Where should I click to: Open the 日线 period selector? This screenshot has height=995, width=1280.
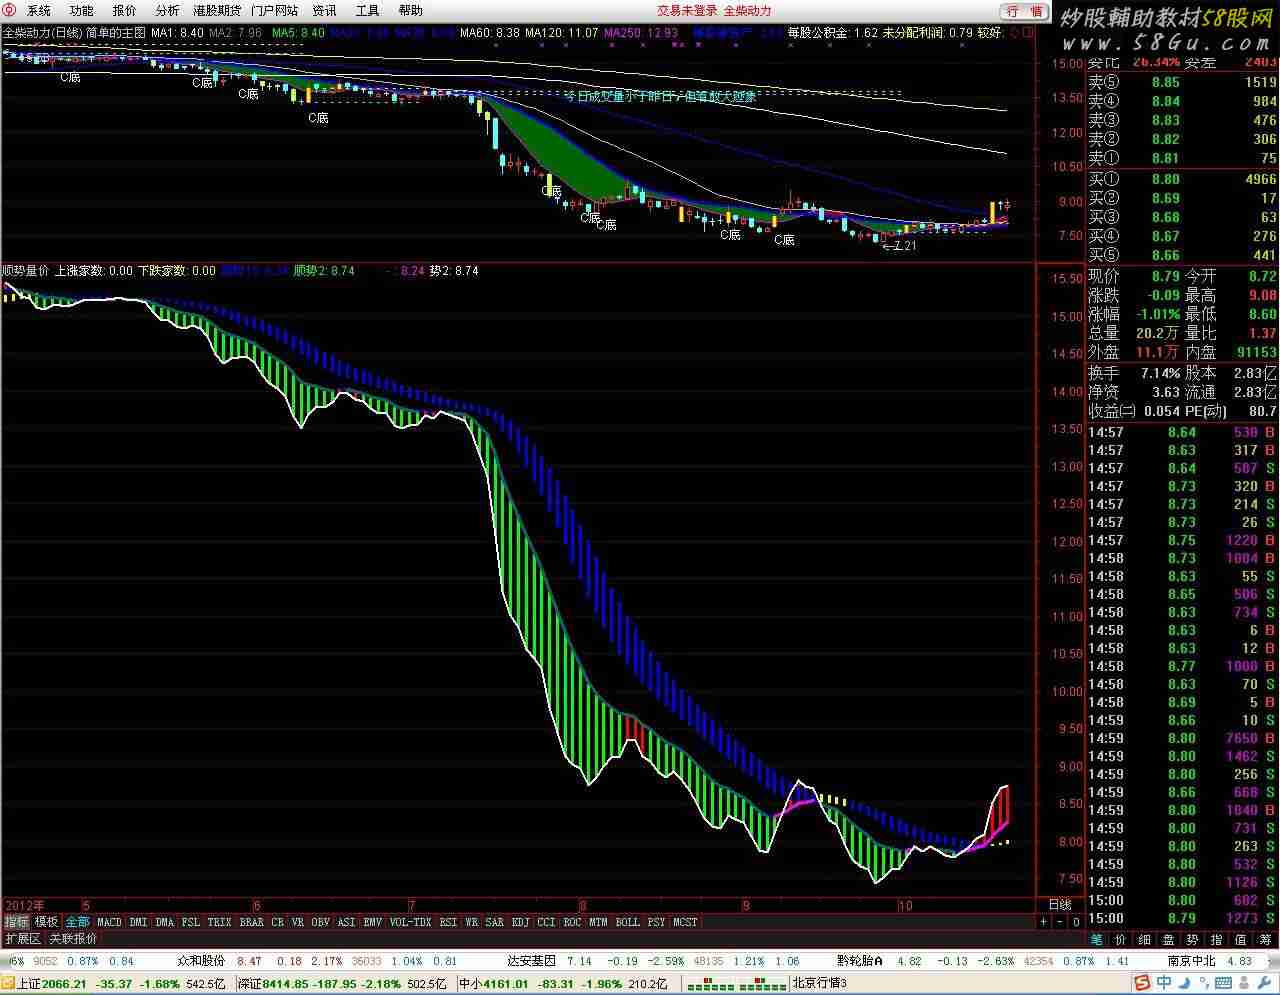(1059, 905)
